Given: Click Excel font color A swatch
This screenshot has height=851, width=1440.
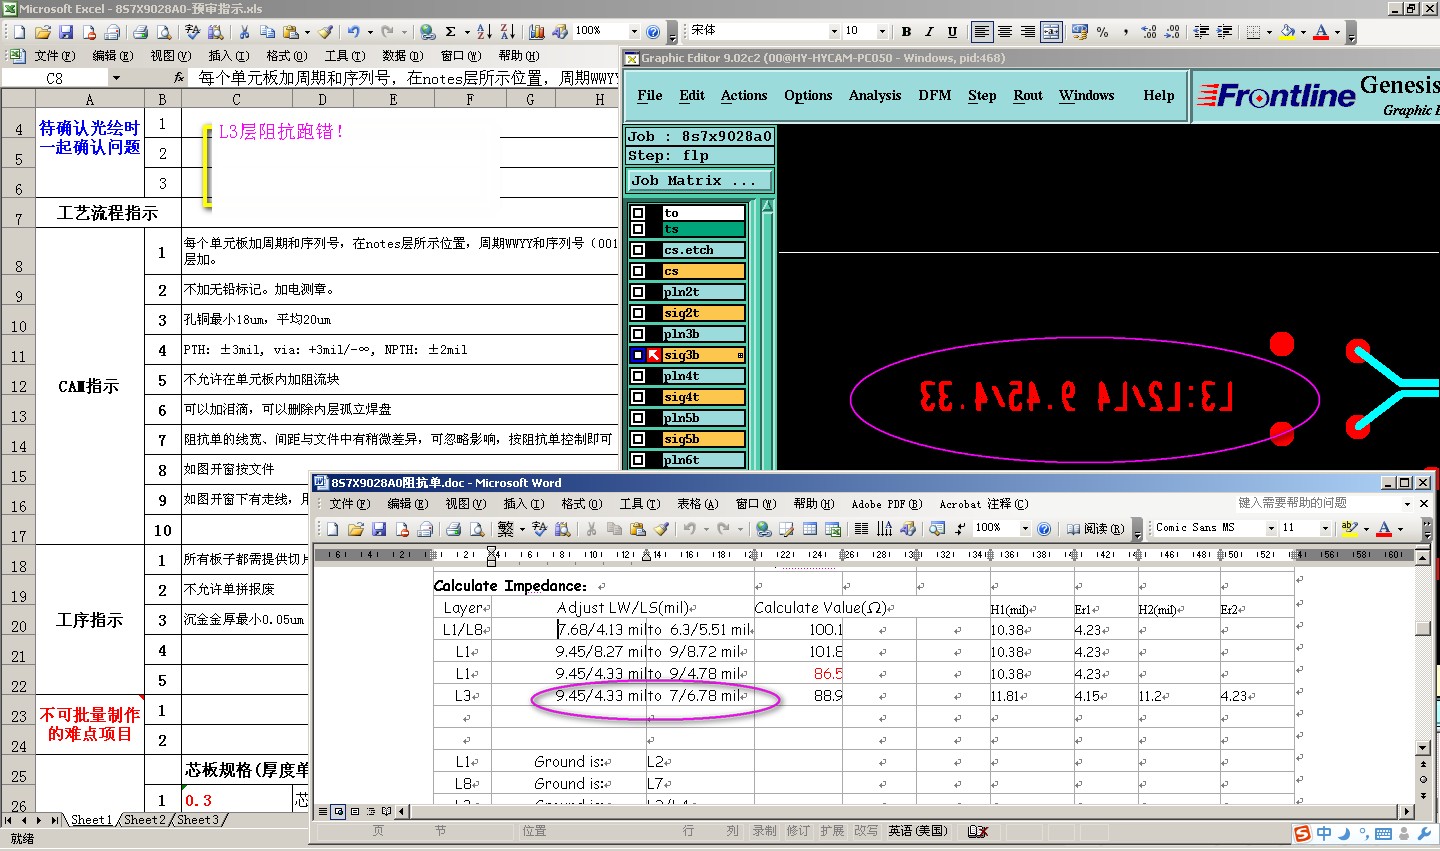Looking at the screenshot, I should pyautogui.click(x=1321, y=32).
